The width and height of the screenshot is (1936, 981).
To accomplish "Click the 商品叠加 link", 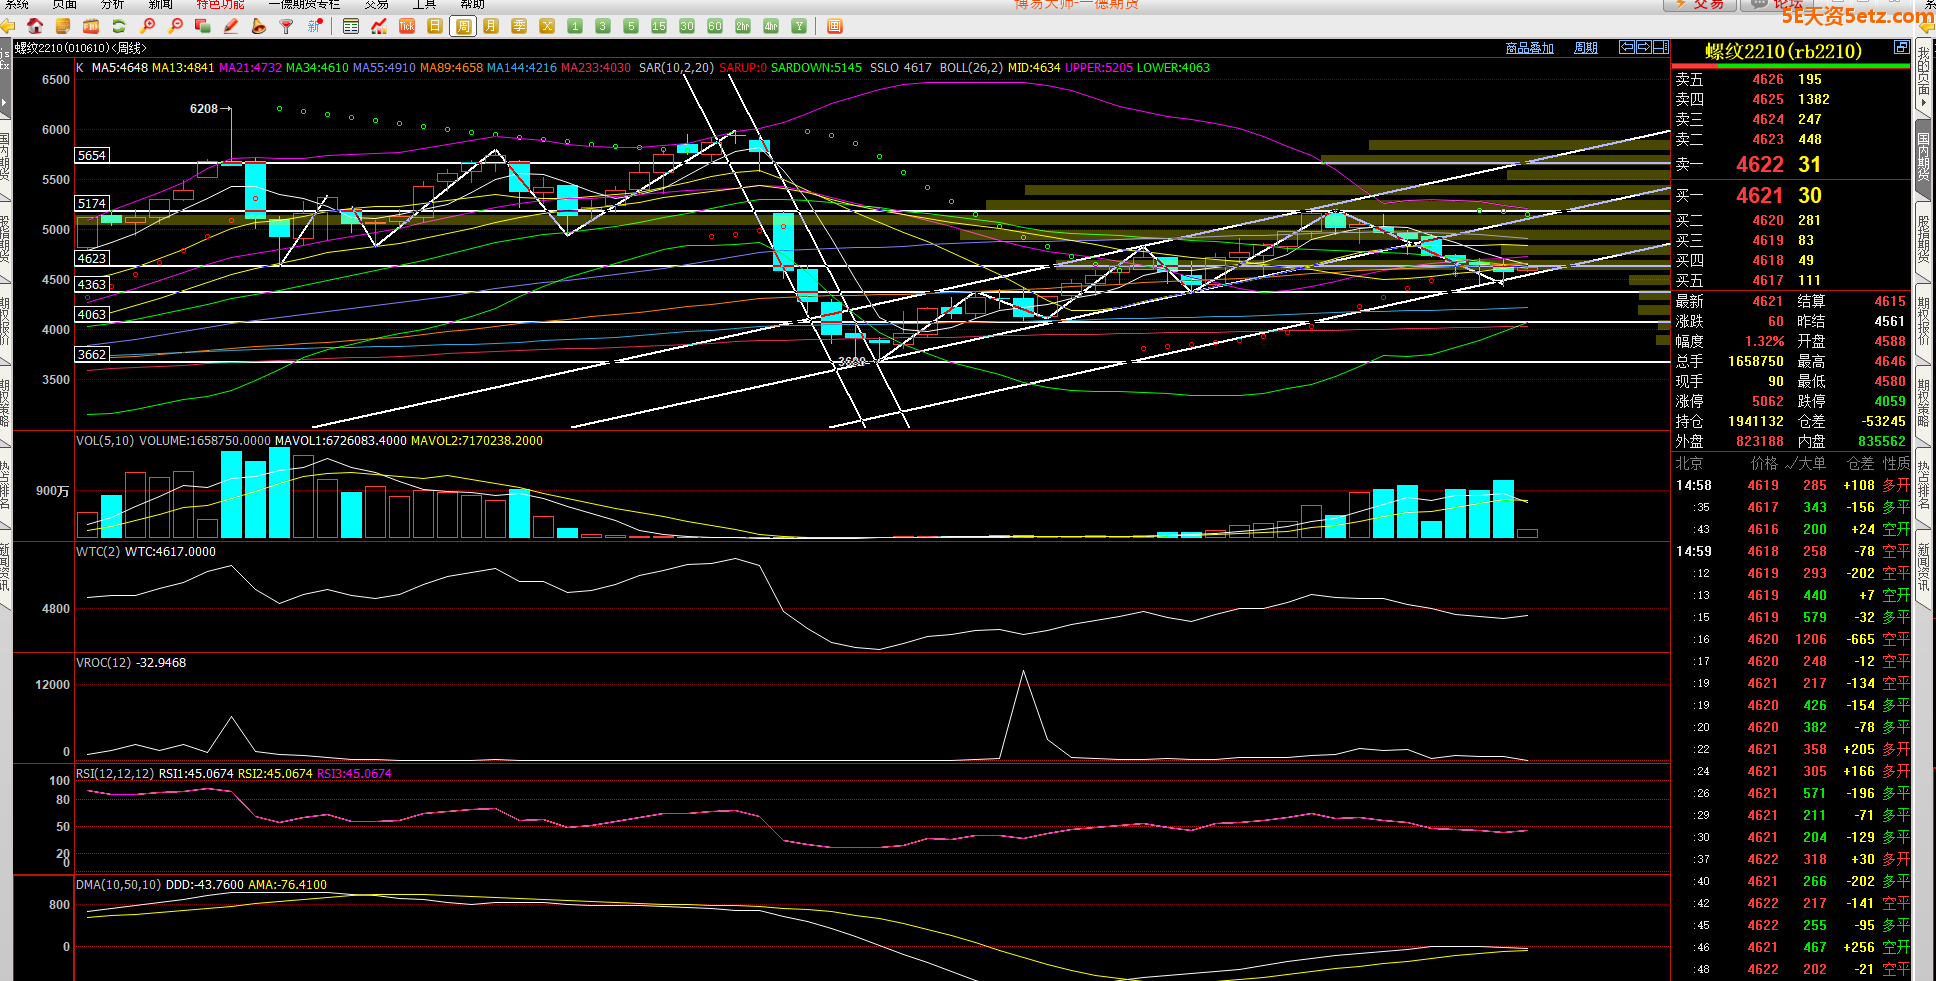I will [1530, 48].
